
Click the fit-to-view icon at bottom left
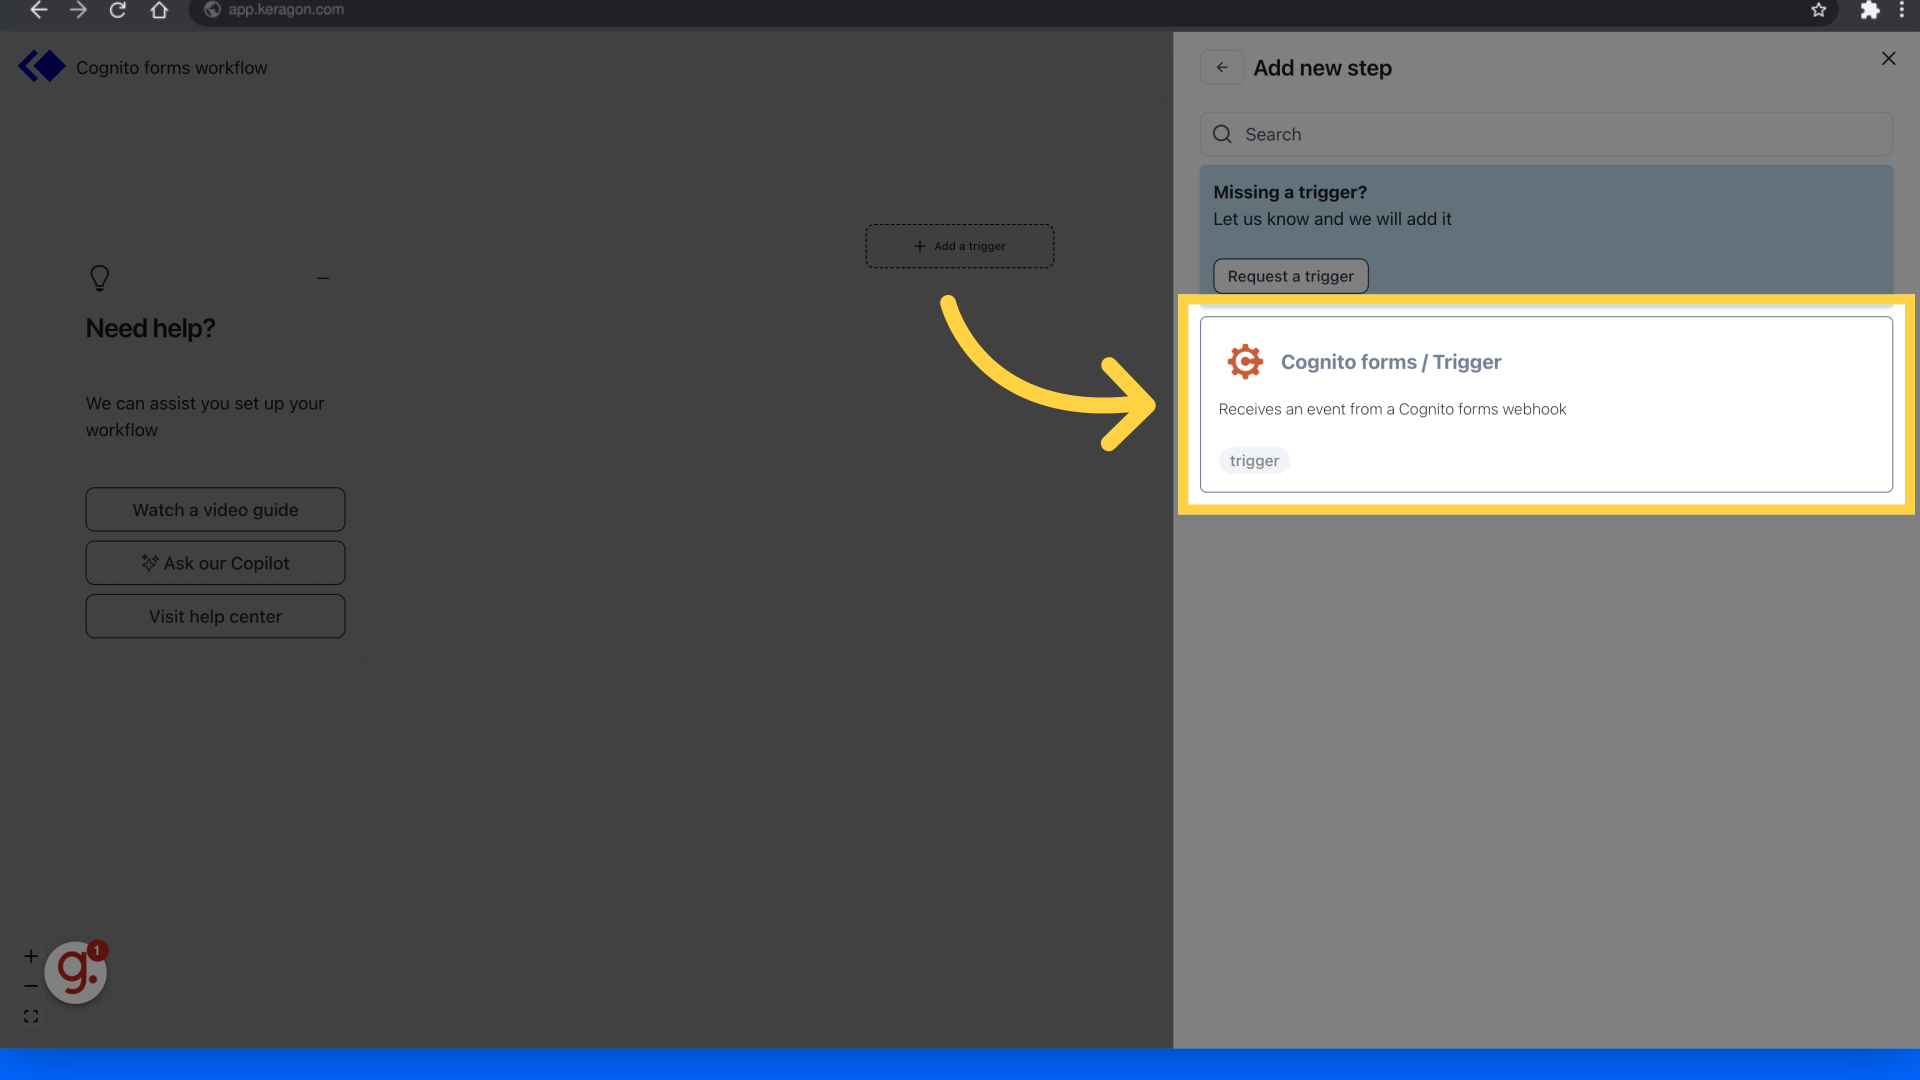pos(31,1015)
